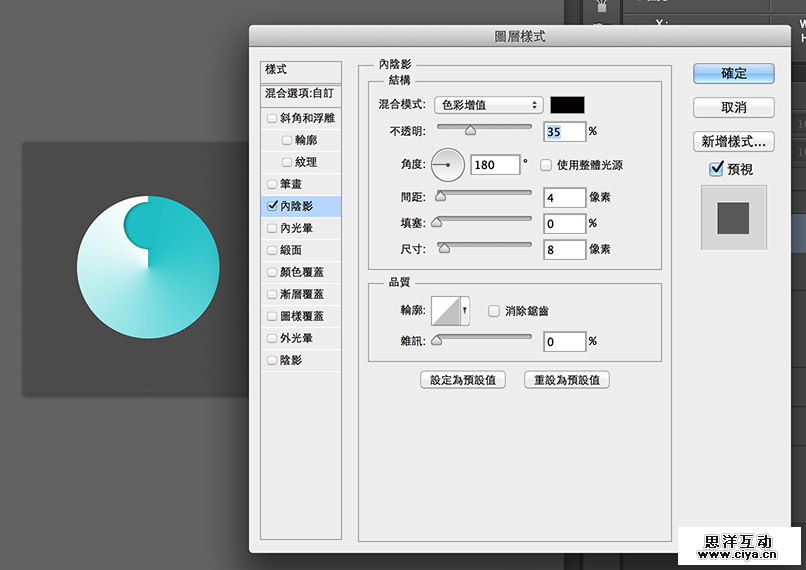Image resolution: width=806 pixels, height=570 pixels.
Task: Check the 紋理 sub-style checkbox
Action: tap(287, 162)
